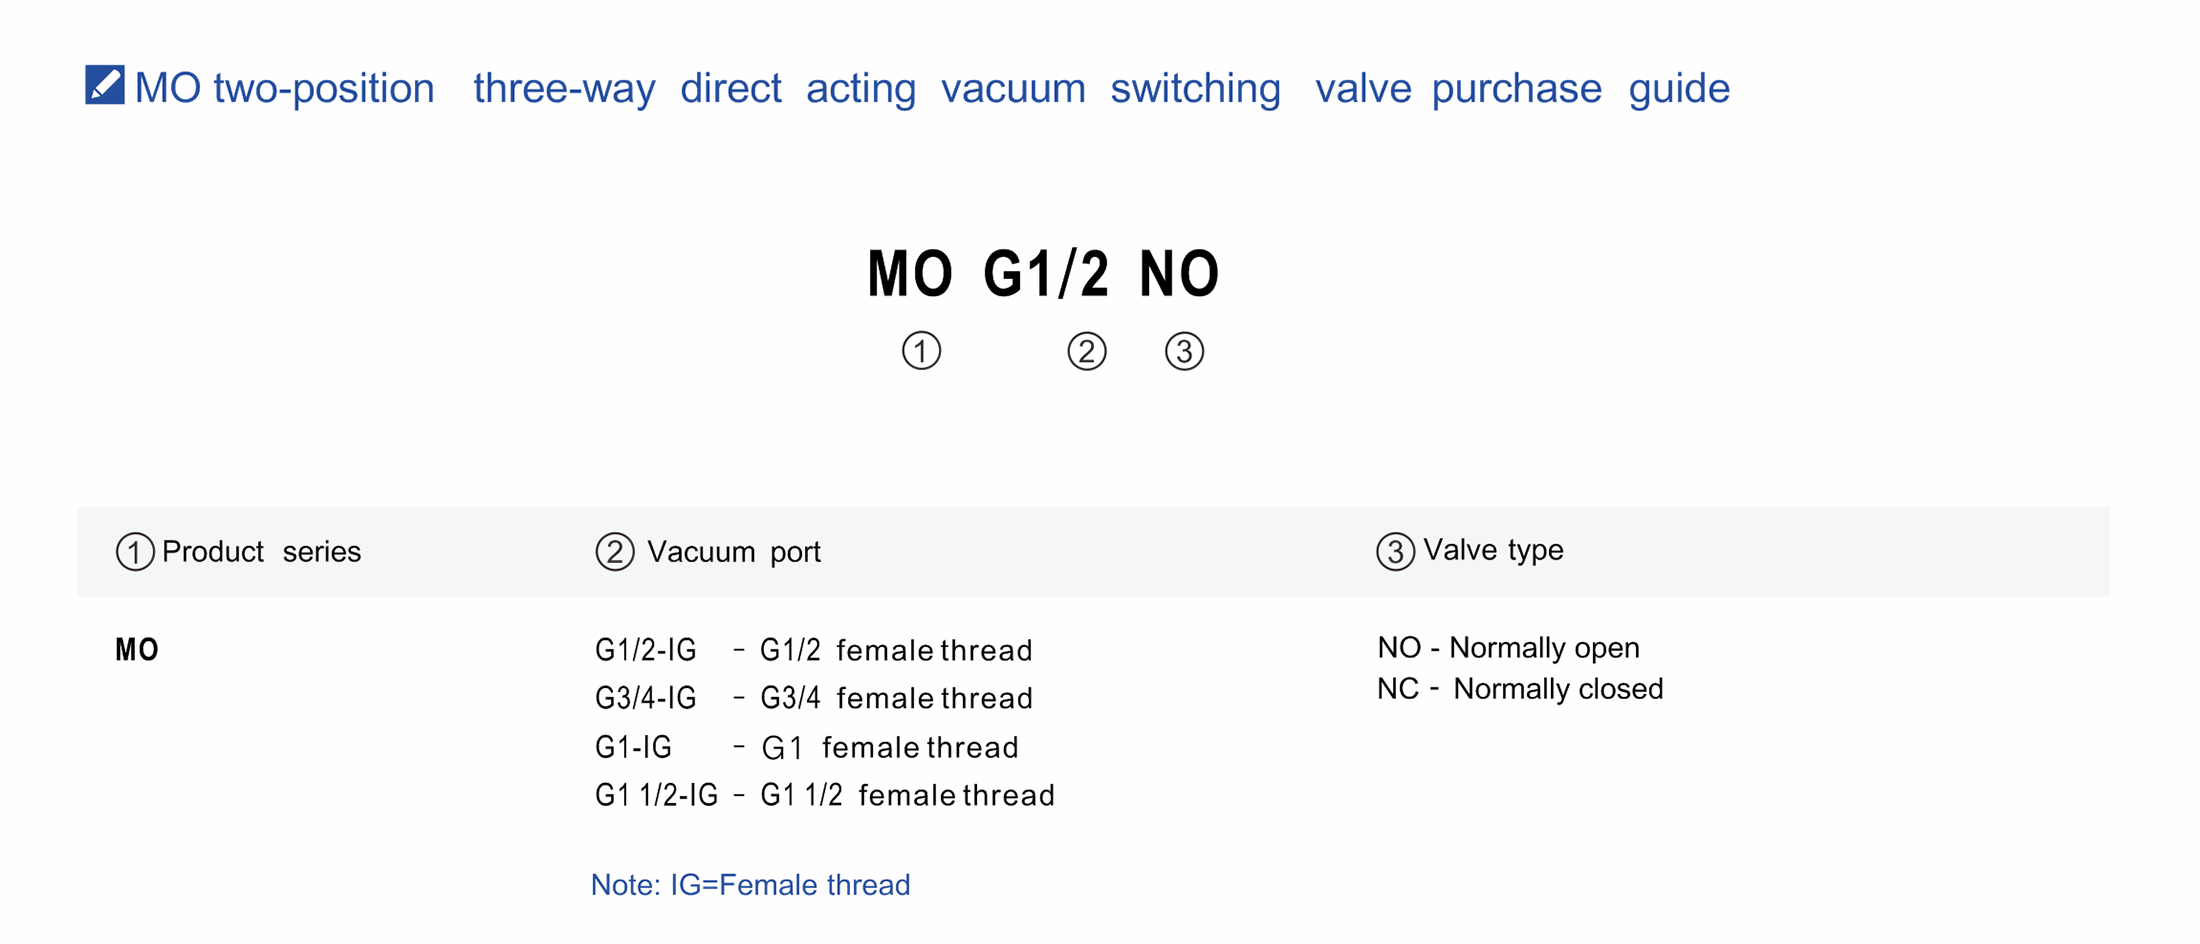The image size is (2200, 944).
Task: Click the purchase guide title text
Action: pyautogui.click(x=930, y=88)
